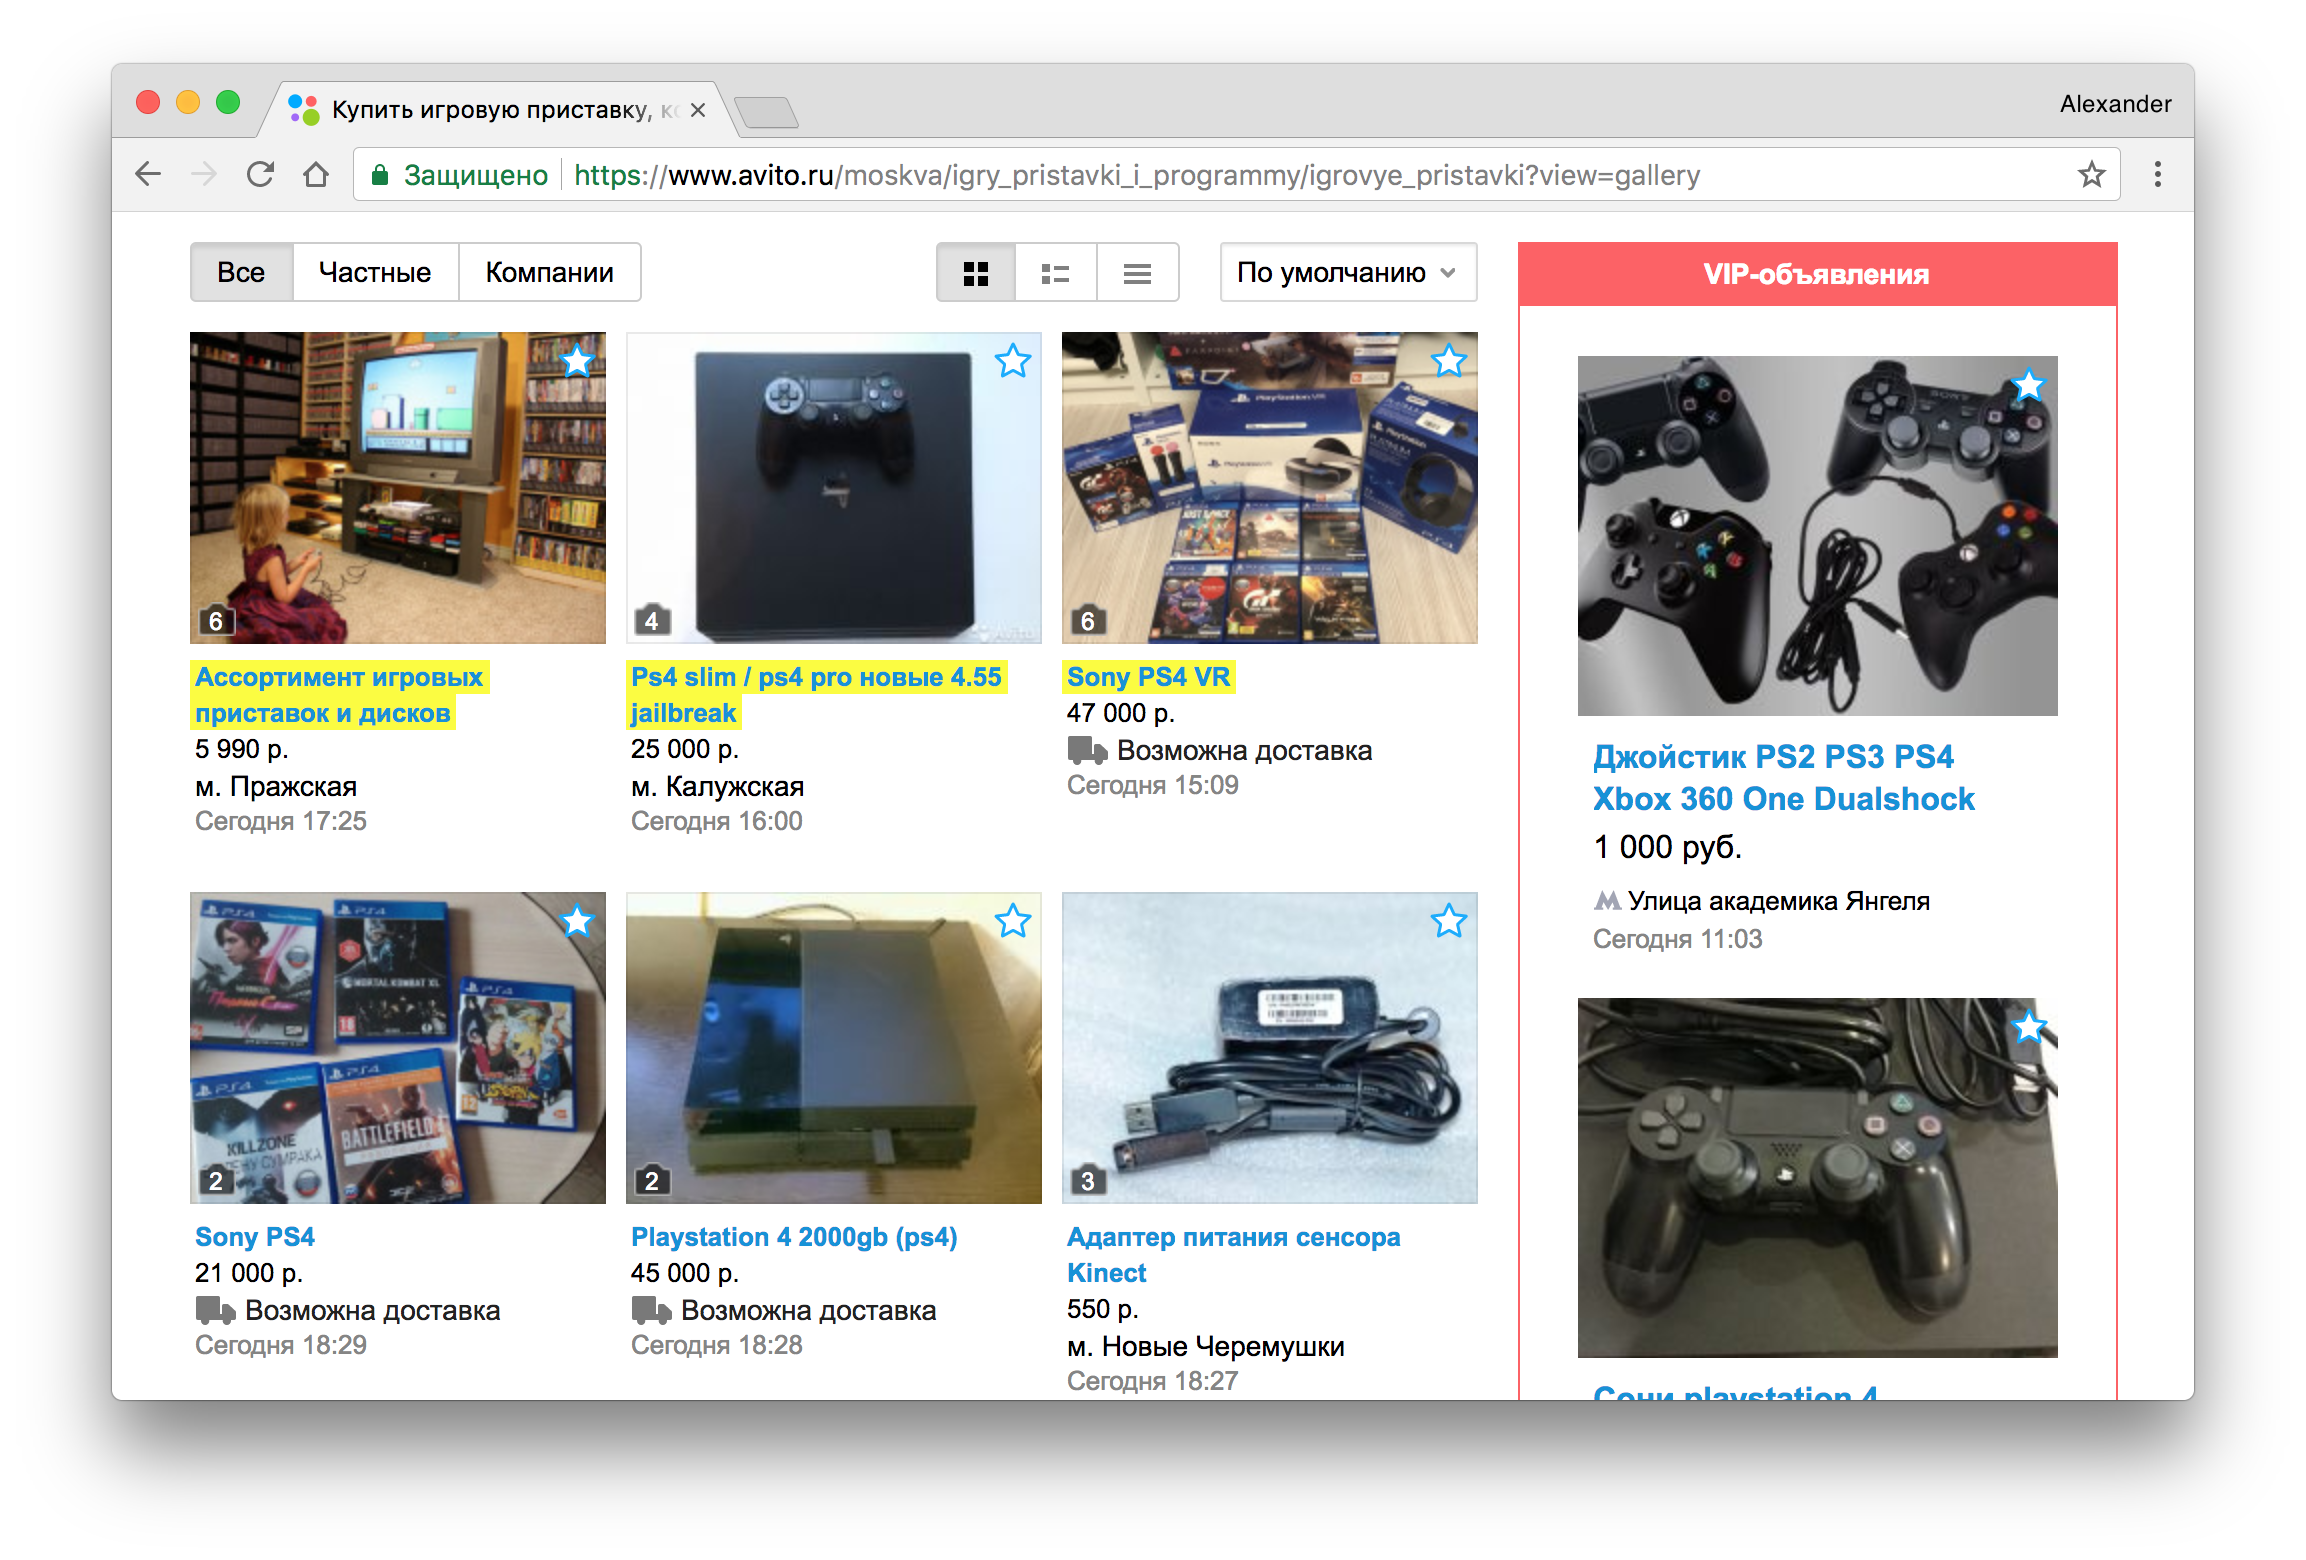This screenshot has width=2306, height=1560.
Task: Reload the page with refresh icon
Action: pyautogui.click(x=260, y=175)
